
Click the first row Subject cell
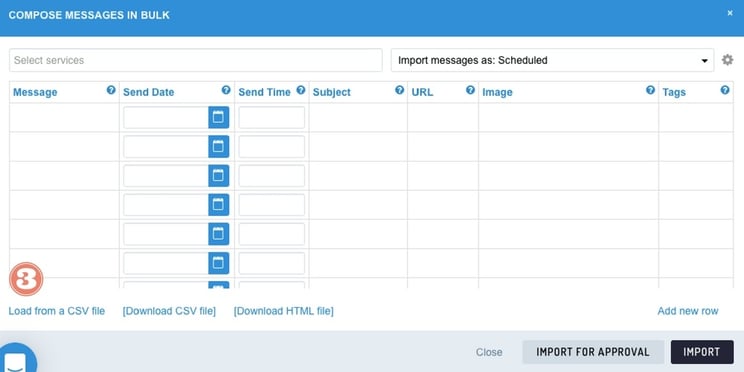[358, 117]
